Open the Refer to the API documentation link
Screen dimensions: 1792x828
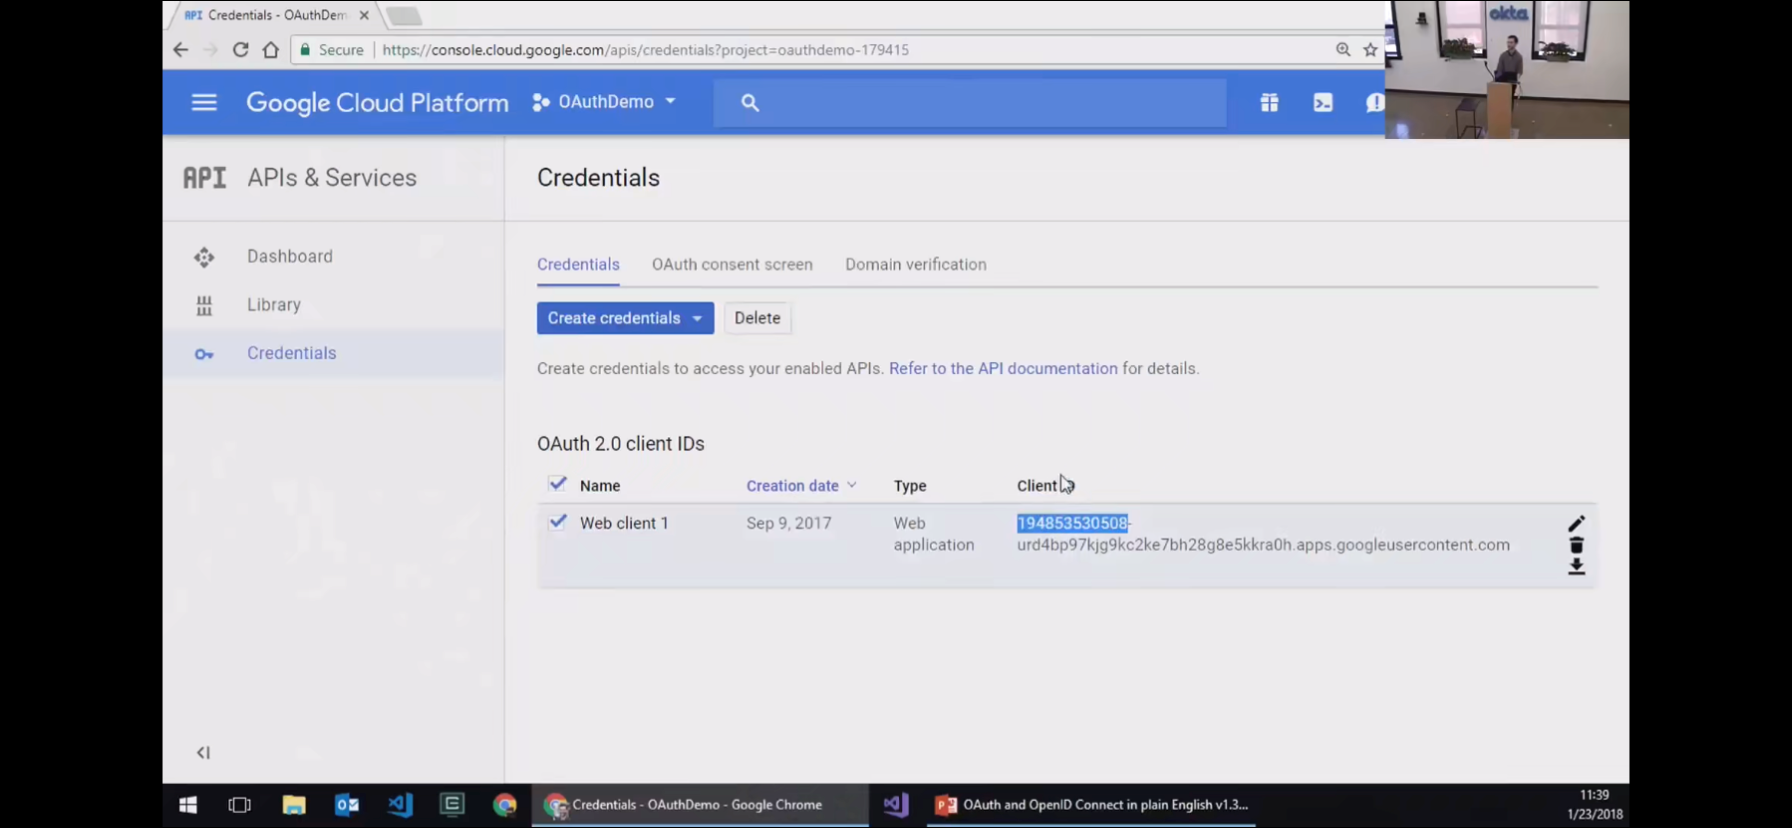tap(1003, 368)
